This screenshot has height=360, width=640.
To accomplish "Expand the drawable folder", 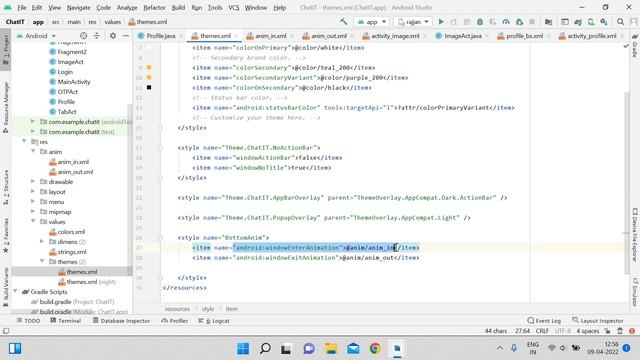I will pos(33,182).
